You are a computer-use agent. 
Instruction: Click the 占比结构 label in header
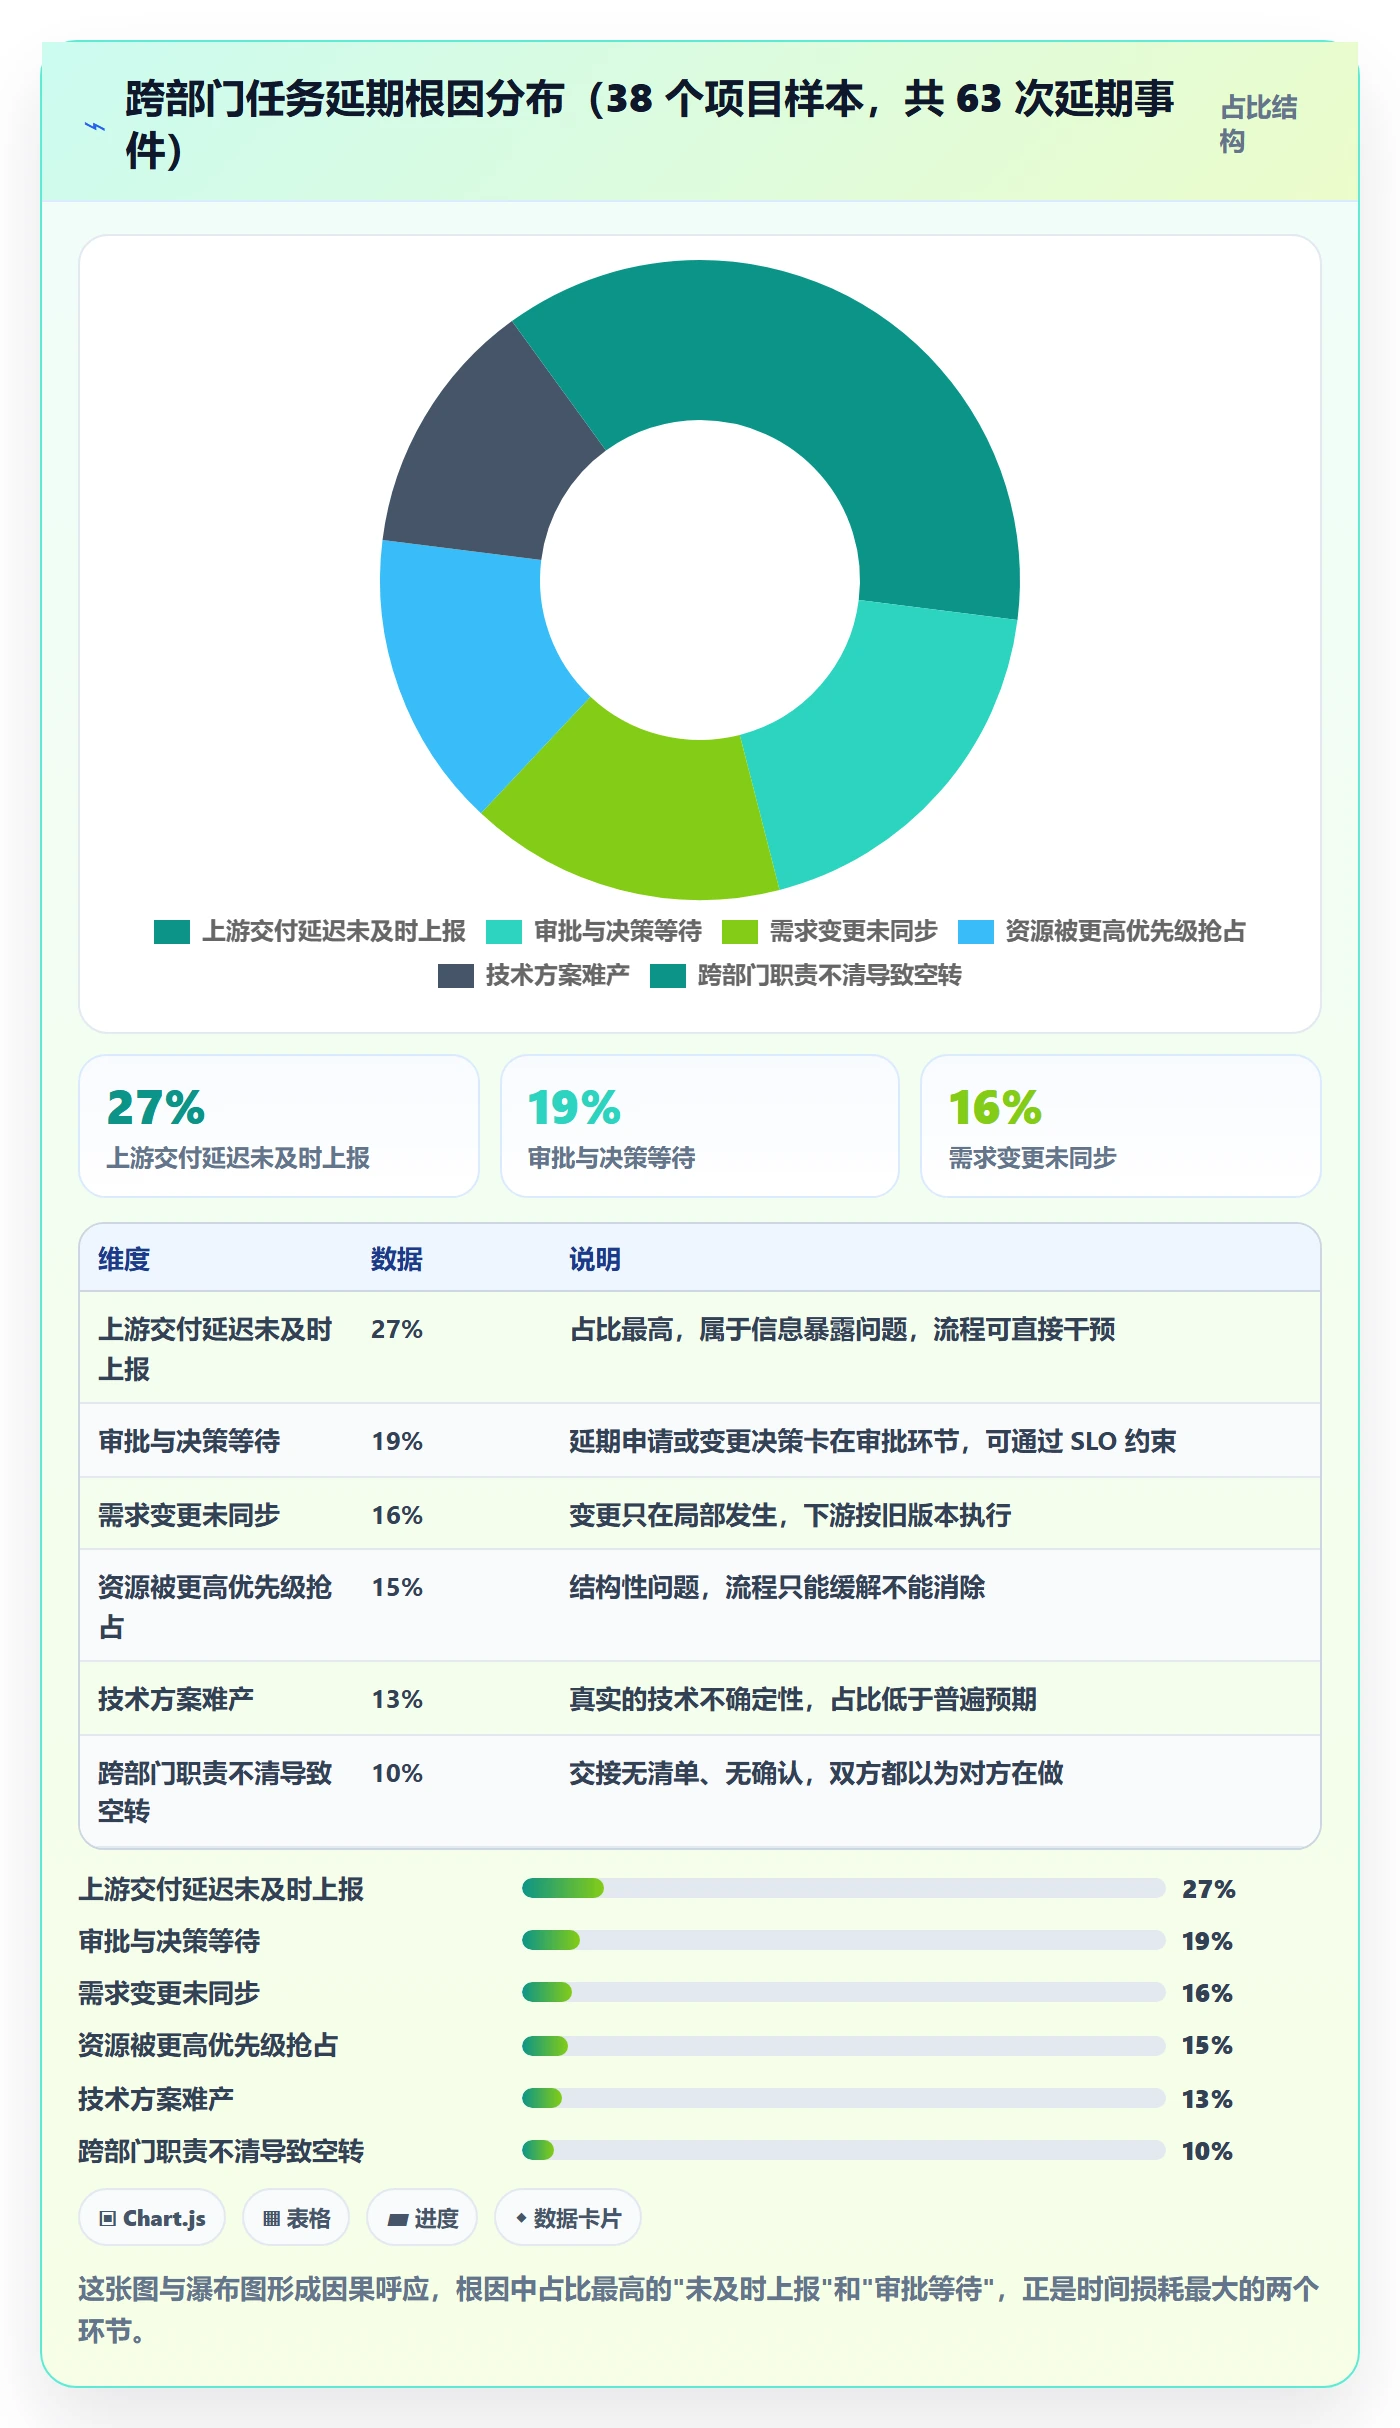click(x=1258, y=124)
